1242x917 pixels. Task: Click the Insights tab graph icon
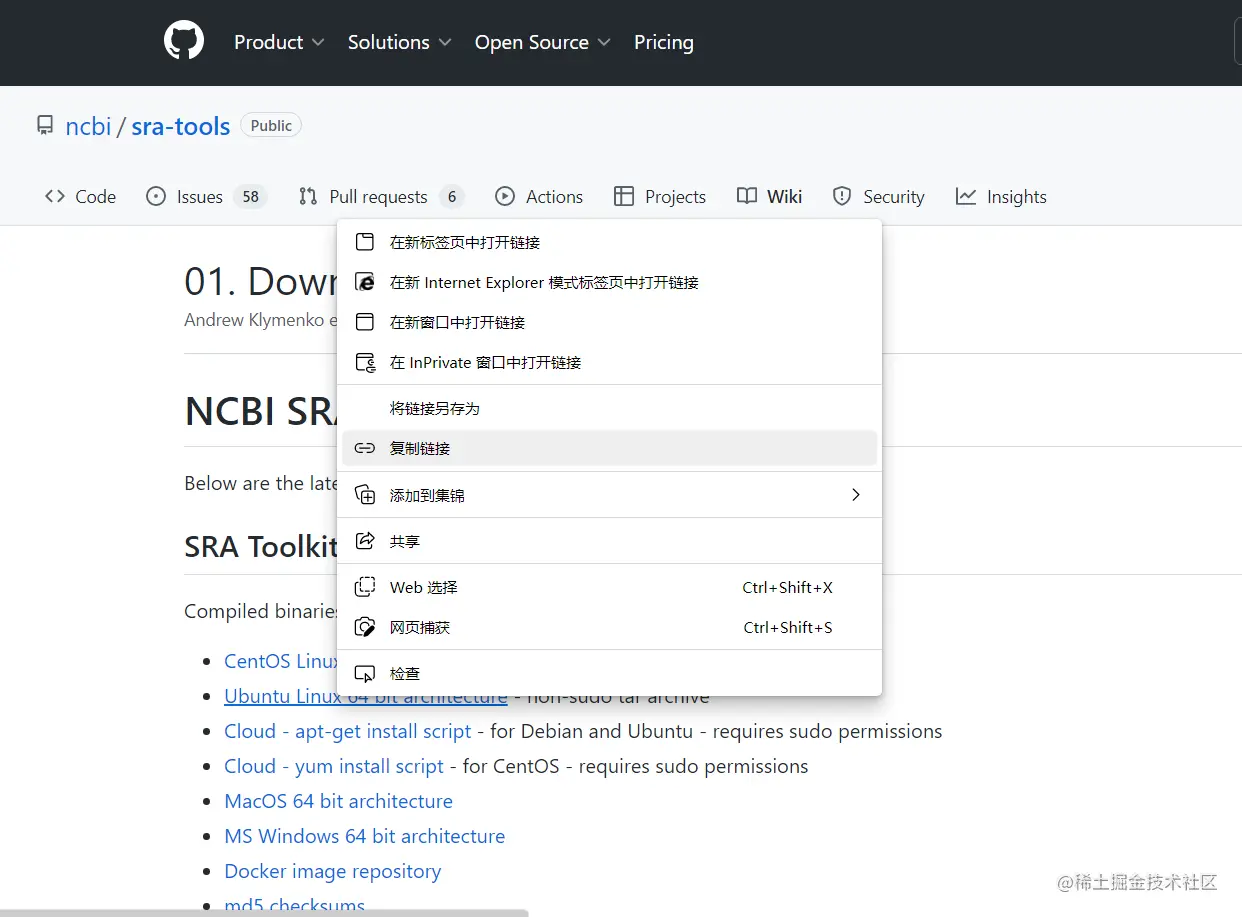coord(965,196)
